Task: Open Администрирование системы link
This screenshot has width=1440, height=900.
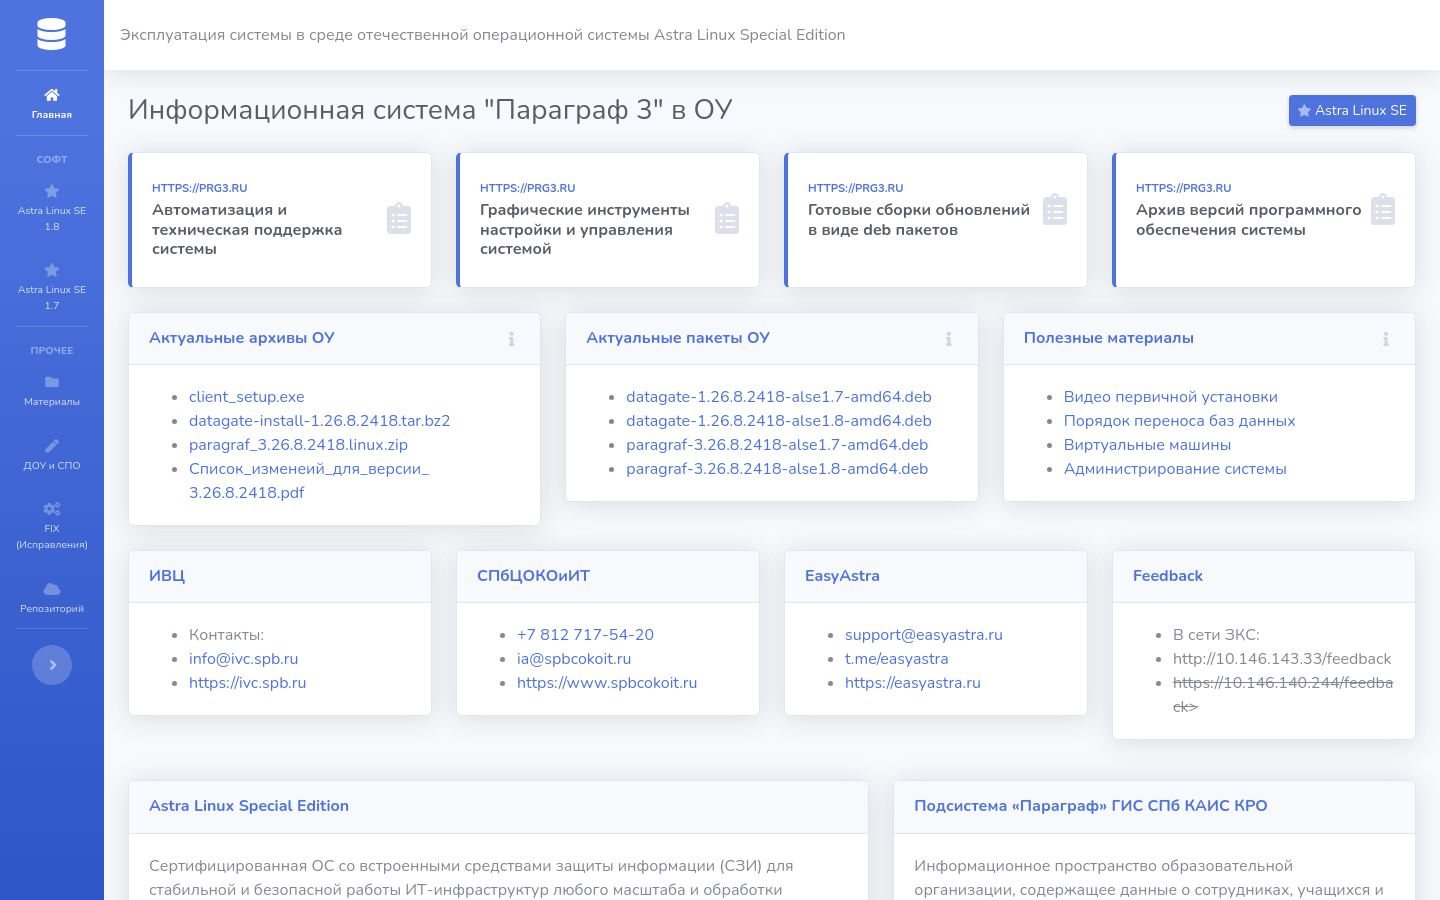Action: pos(1175,469)
